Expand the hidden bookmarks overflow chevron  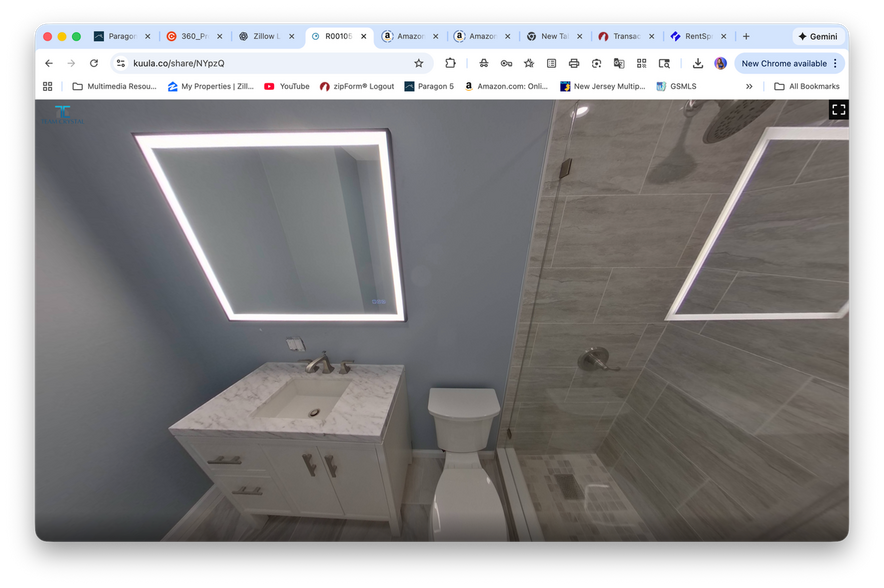click(x=749, y=87)
